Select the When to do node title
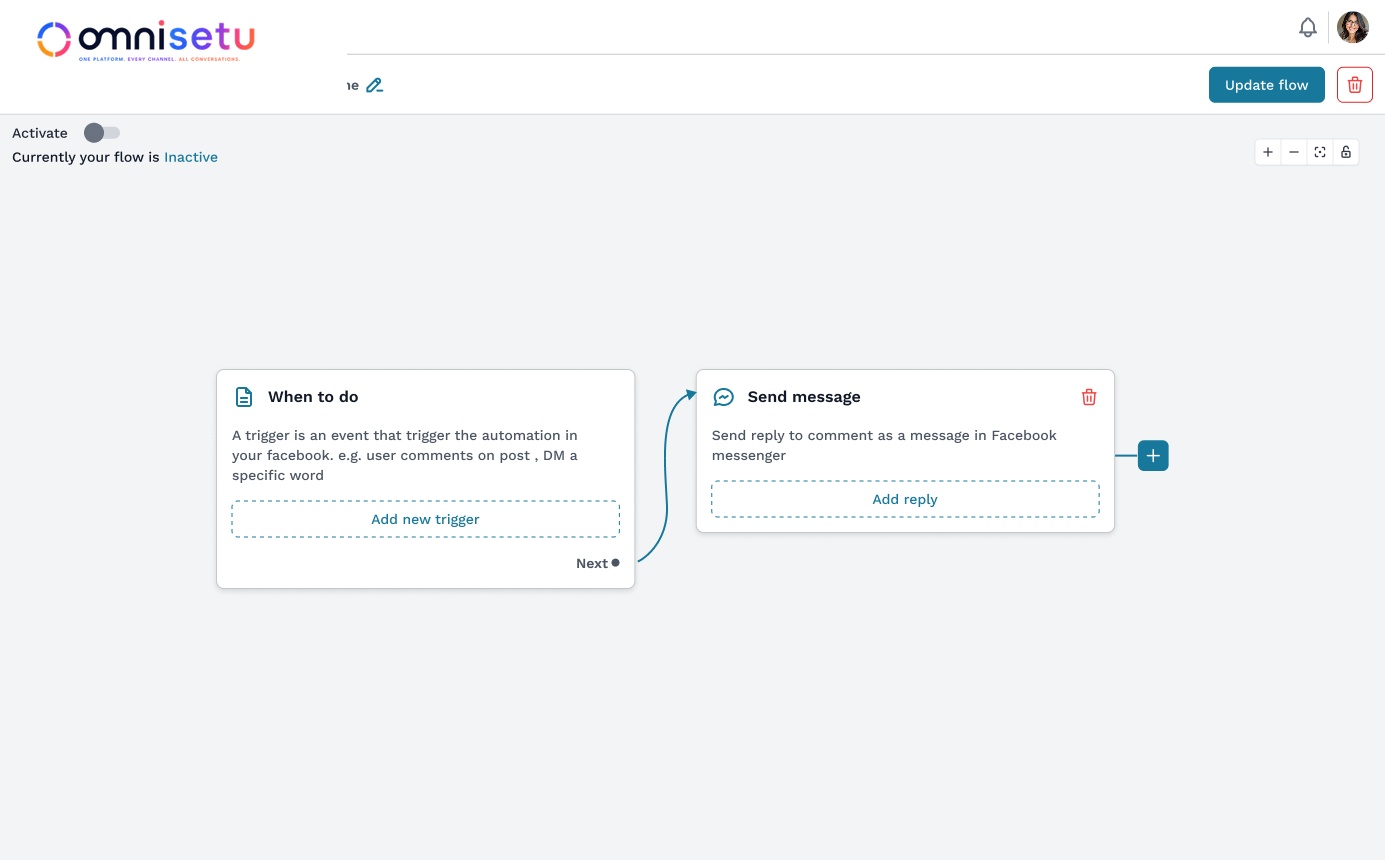 pyautogui.click(x=313, y=397)
